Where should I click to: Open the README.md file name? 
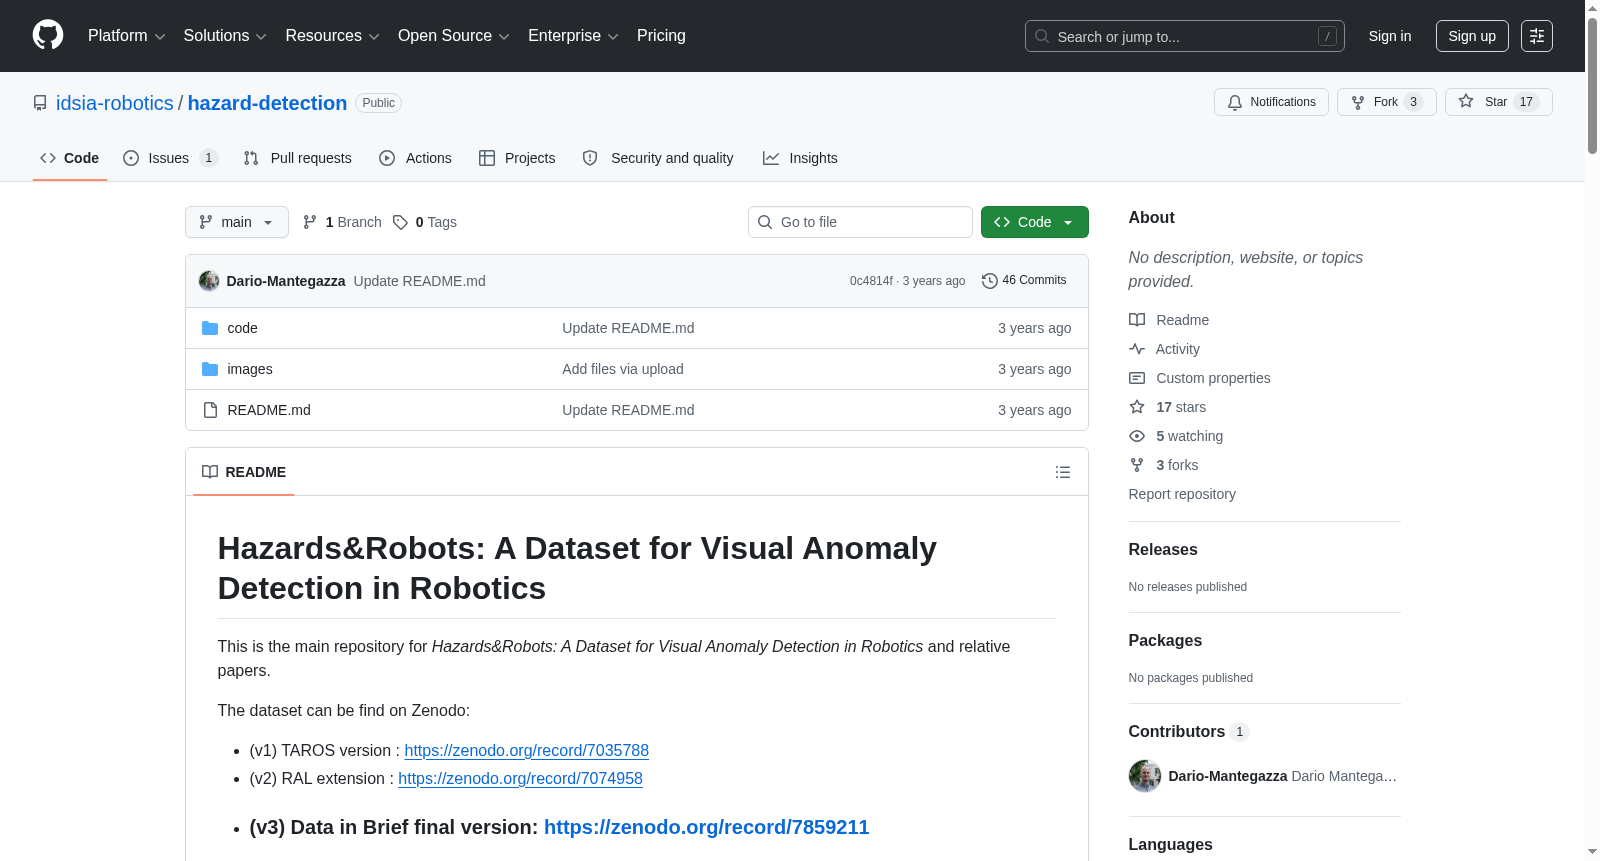269,410
